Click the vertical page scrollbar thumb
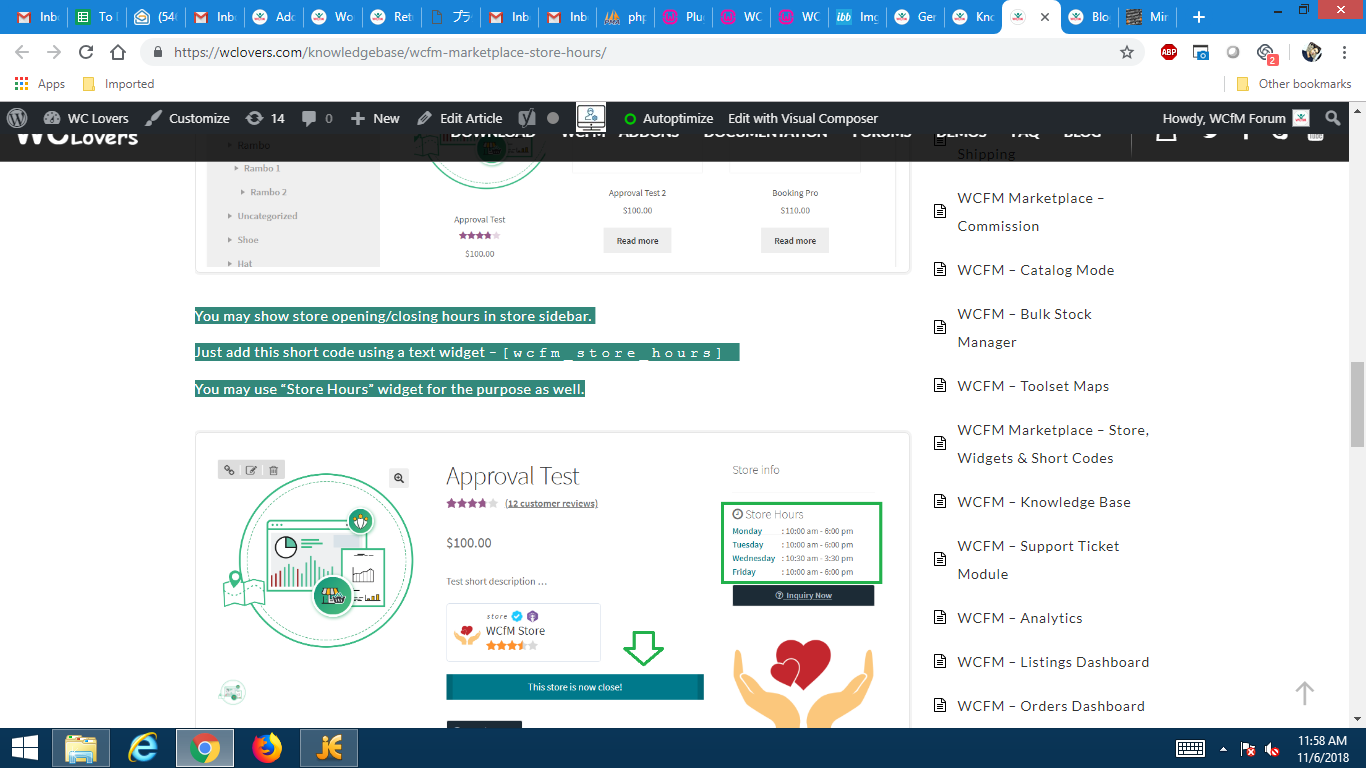The image size is (1366, 768). coord(1357,404)
